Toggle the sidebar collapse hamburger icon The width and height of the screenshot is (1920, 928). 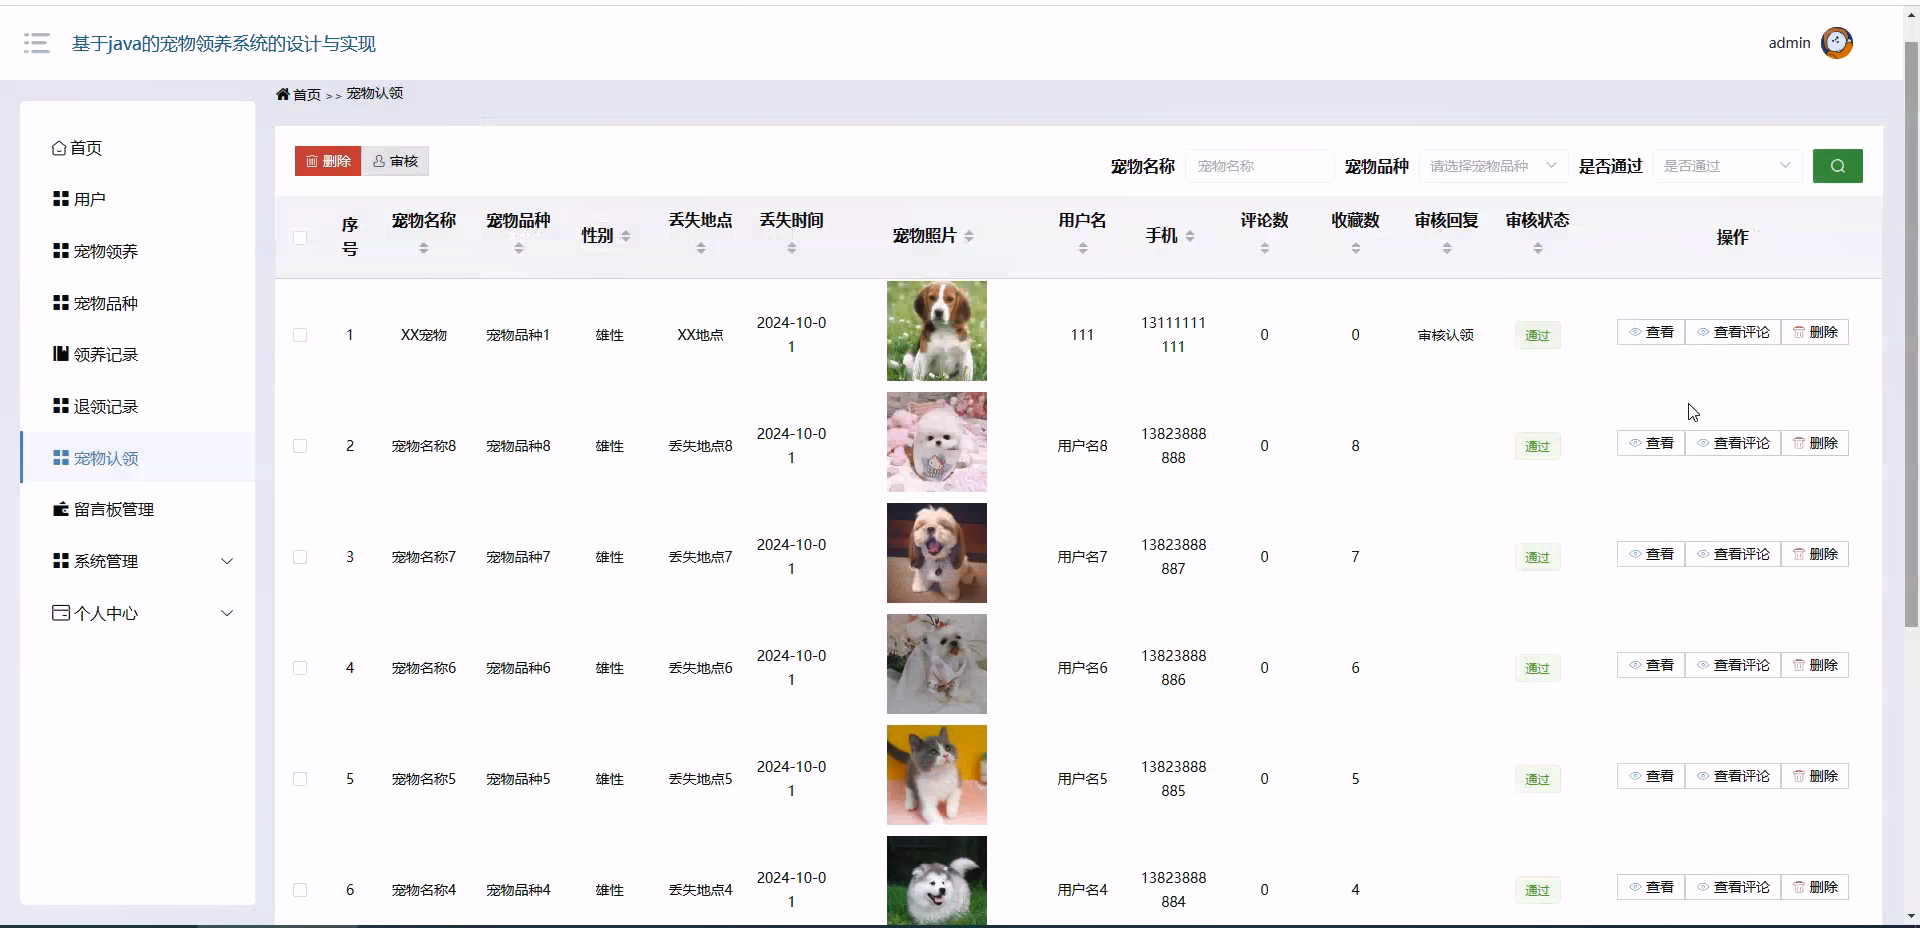tap(37, 43)
